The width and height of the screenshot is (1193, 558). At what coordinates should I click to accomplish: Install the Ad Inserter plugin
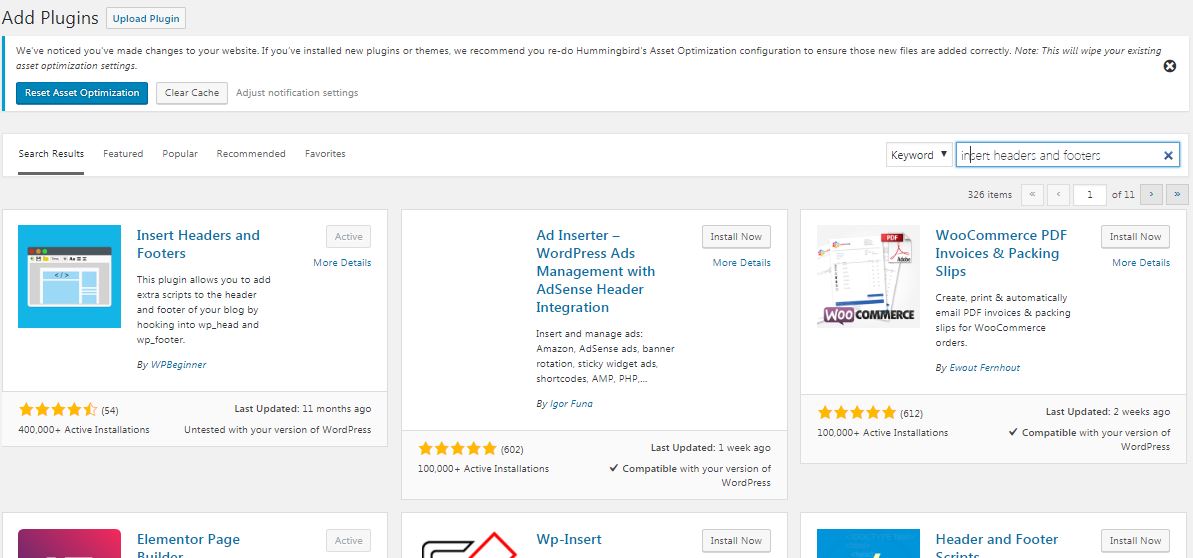[736, 237]
